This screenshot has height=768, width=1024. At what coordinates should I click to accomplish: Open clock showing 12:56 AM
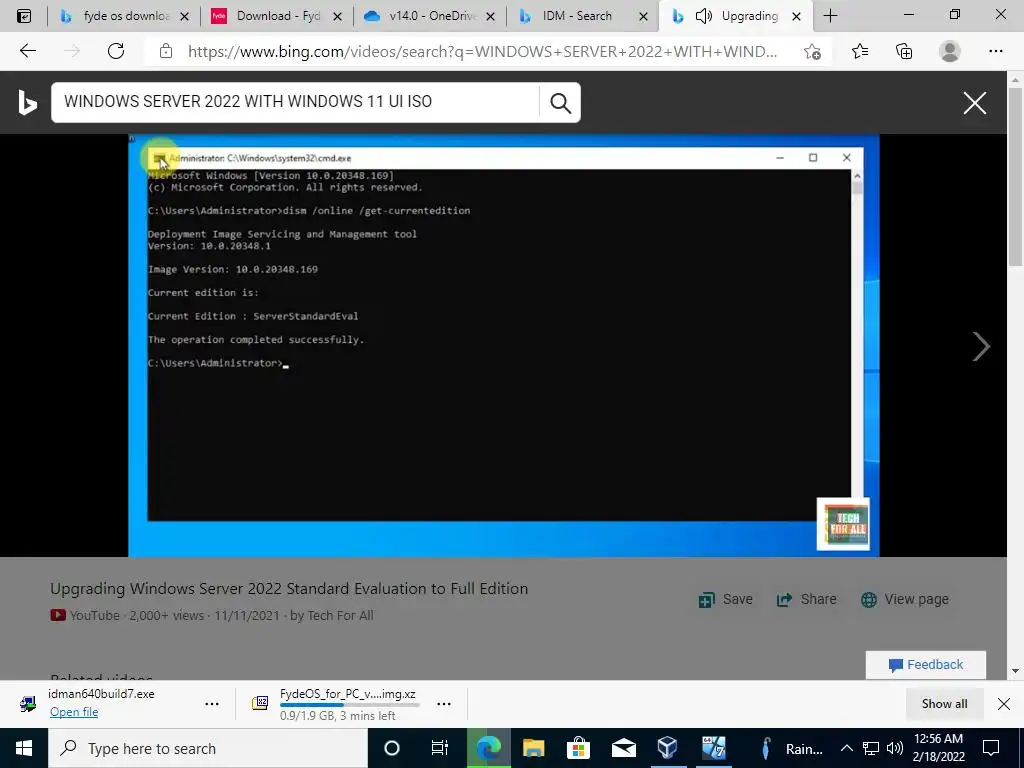pyautogui.click(x=938, y=748)
